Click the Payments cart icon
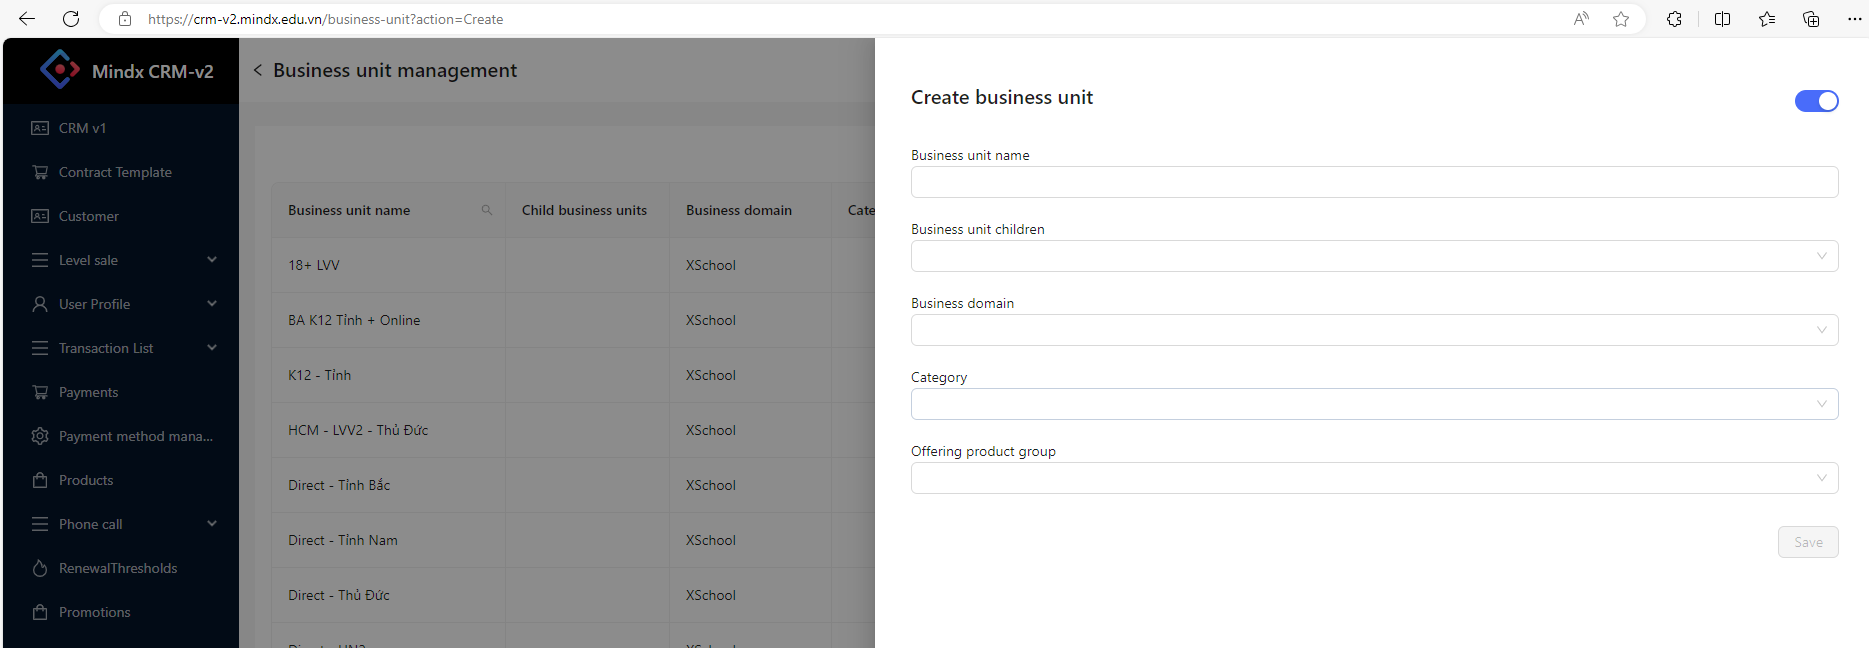 [40, 392]
